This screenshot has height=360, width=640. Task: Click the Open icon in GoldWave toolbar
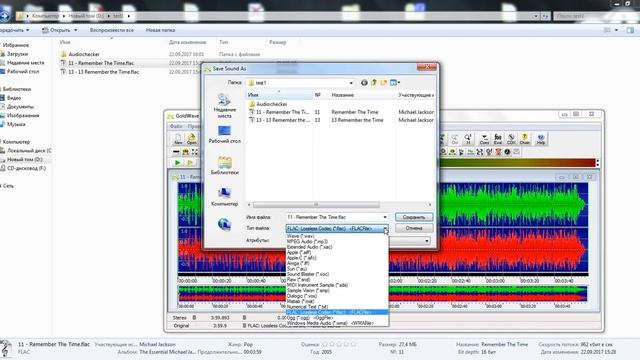click(191, 139)
